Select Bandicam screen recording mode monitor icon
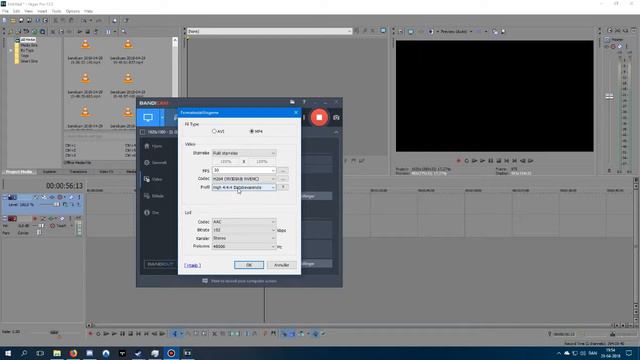The image size is (640, 360). [x=148, y=118]
